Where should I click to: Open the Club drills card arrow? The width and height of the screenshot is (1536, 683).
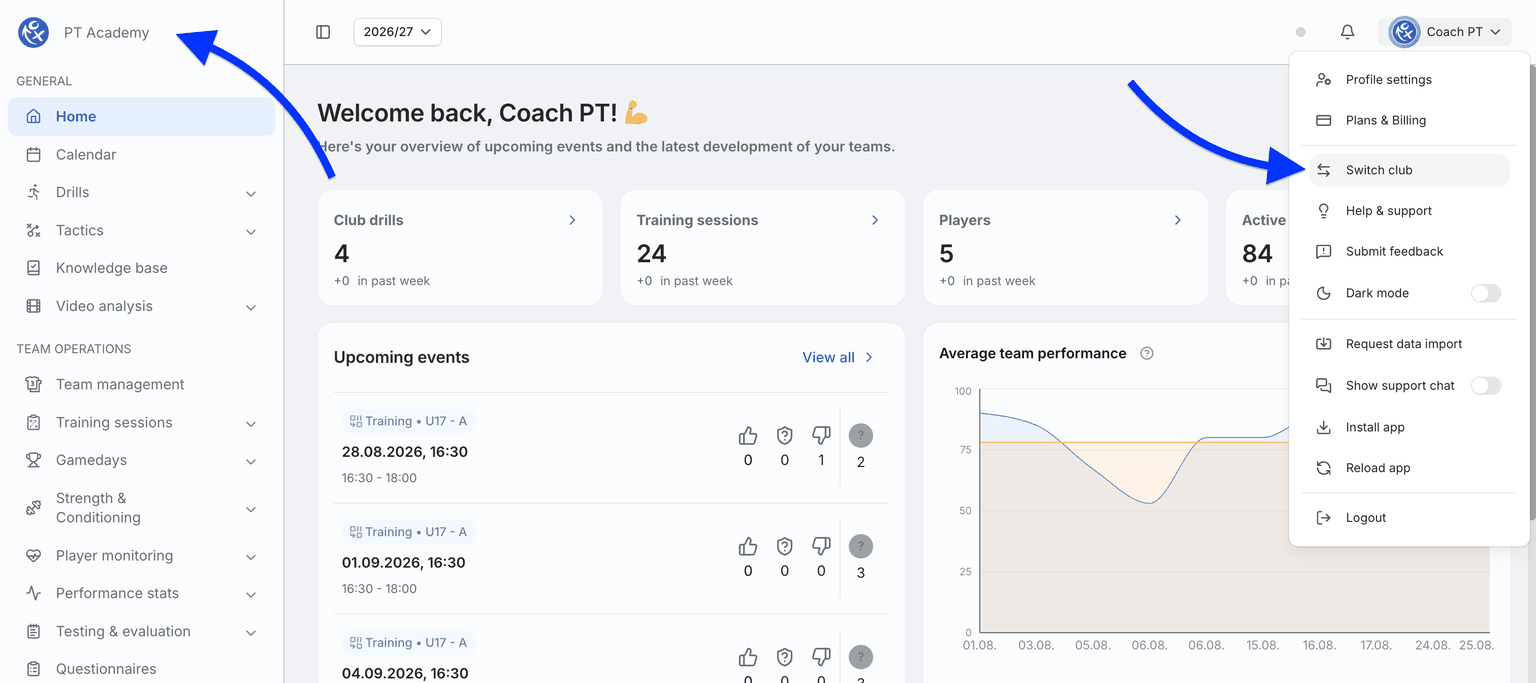coord(572,220)
